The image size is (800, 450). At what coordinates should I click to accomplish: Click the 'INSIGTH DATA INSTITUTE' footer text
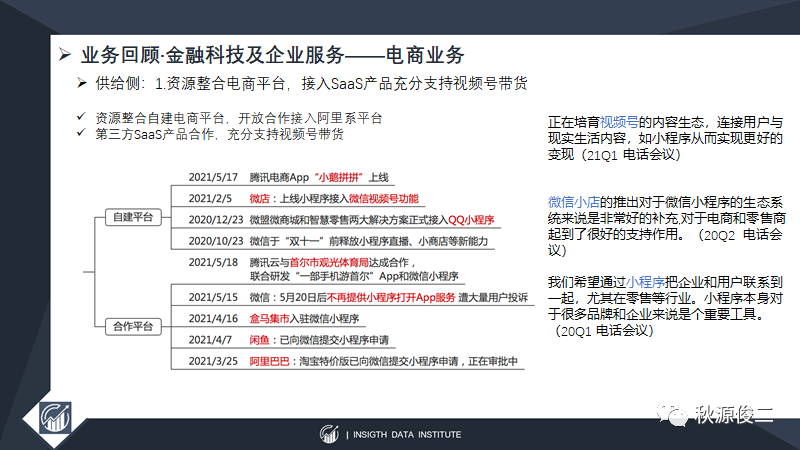point(407,435)
